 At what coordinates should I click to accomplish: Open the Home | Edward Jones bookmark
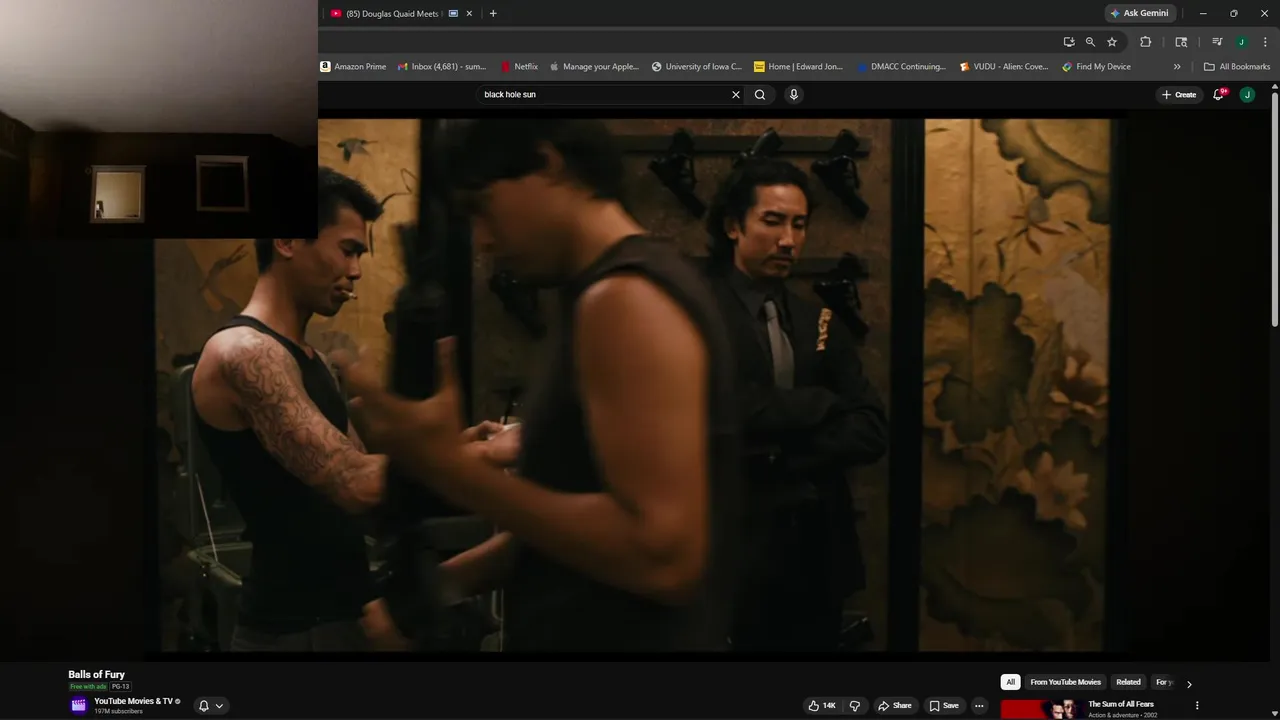799,67
